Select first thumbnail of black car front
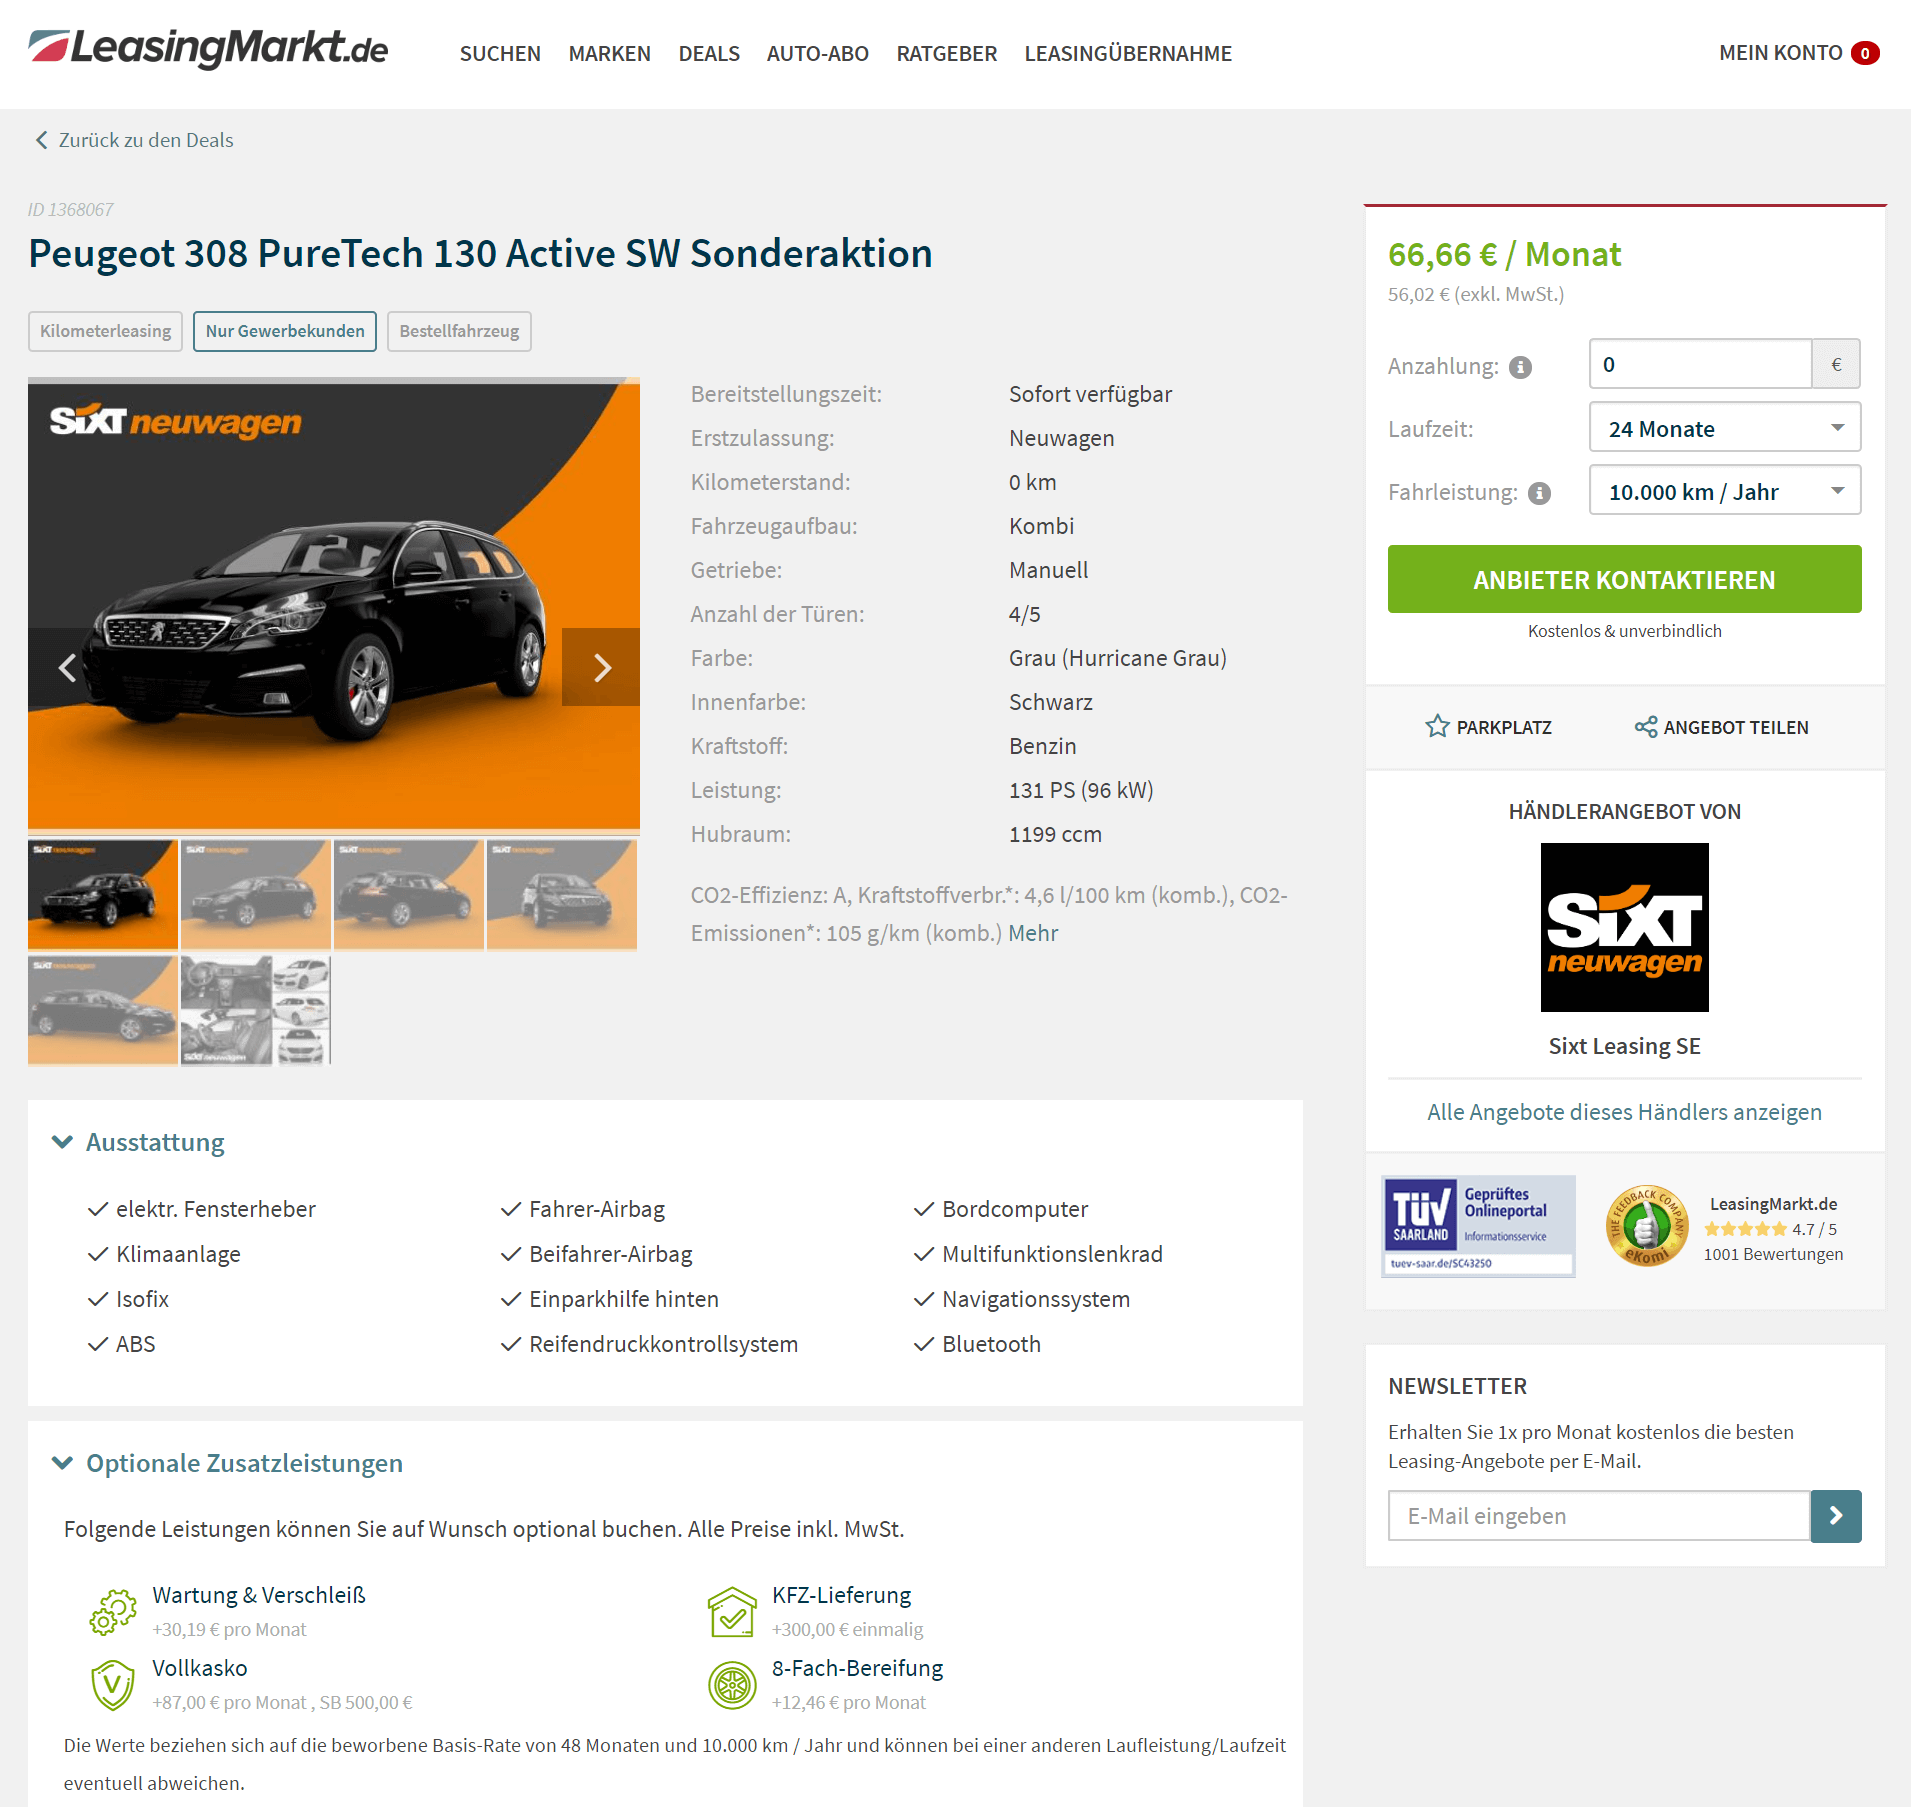This screenshot has height=1807, width=1911. [102, 895]
